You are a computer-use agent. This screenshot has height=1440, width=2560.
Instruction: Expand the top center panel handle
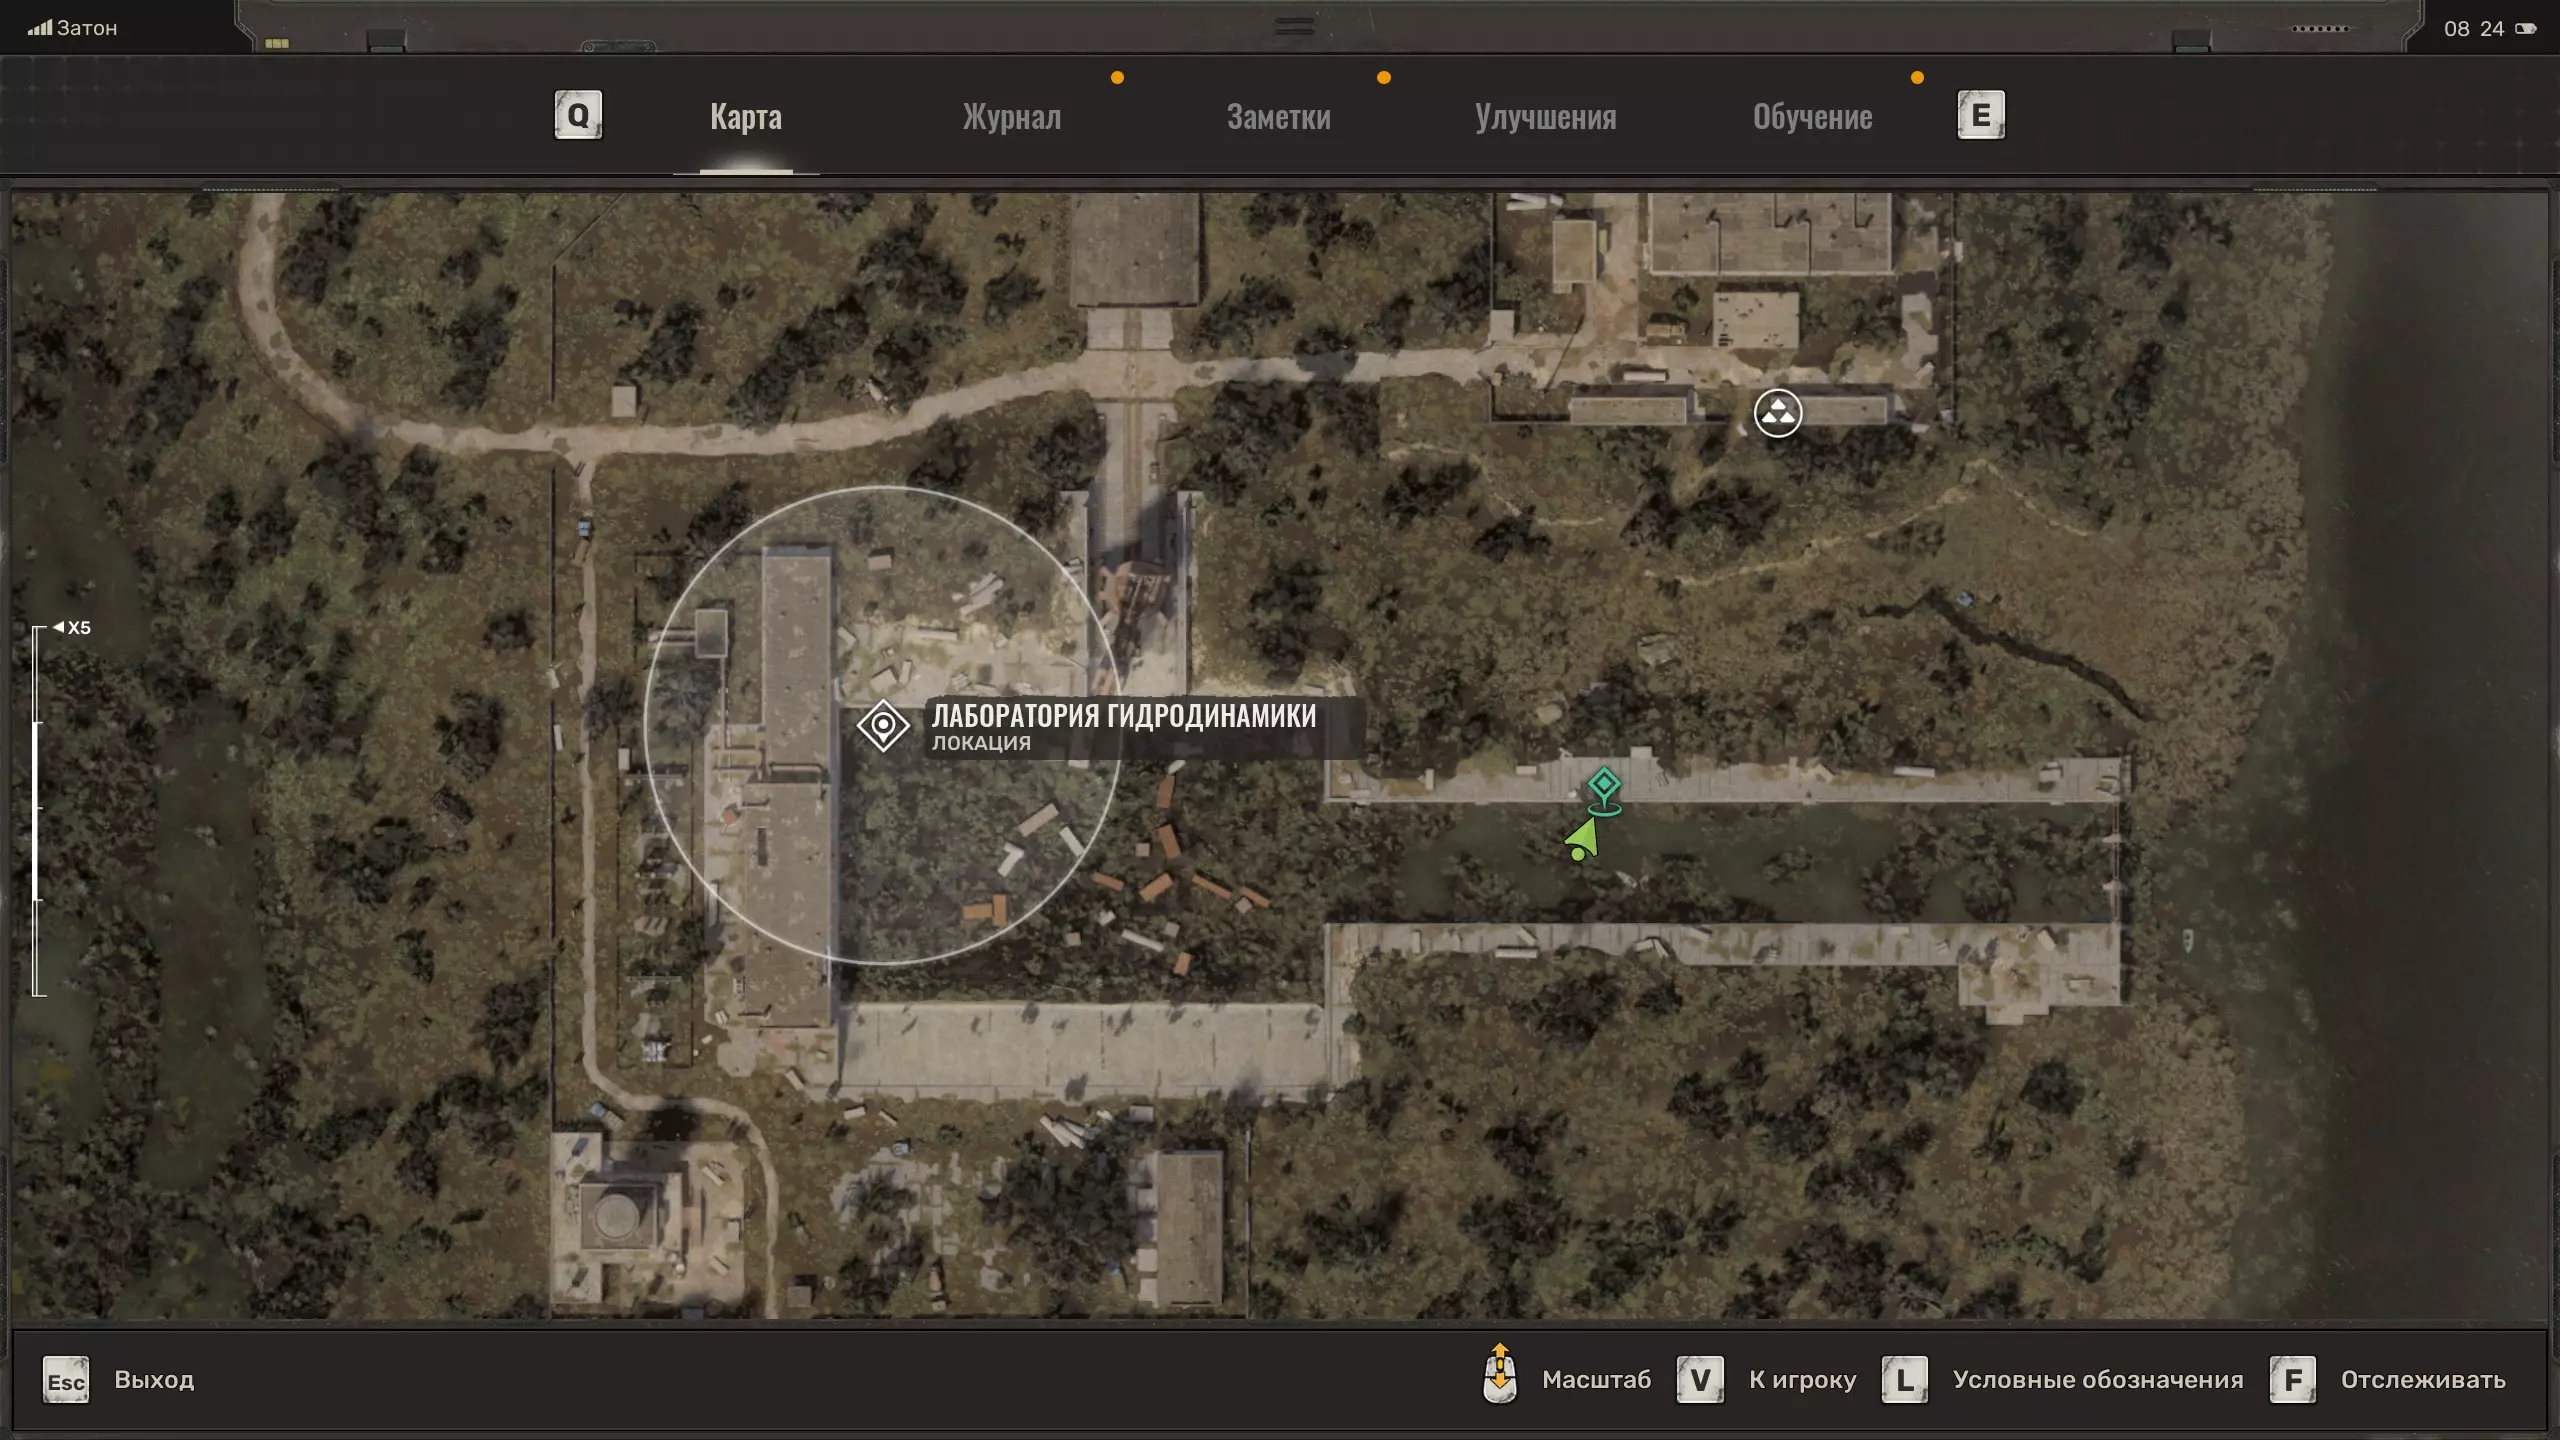click(1294, 27)
